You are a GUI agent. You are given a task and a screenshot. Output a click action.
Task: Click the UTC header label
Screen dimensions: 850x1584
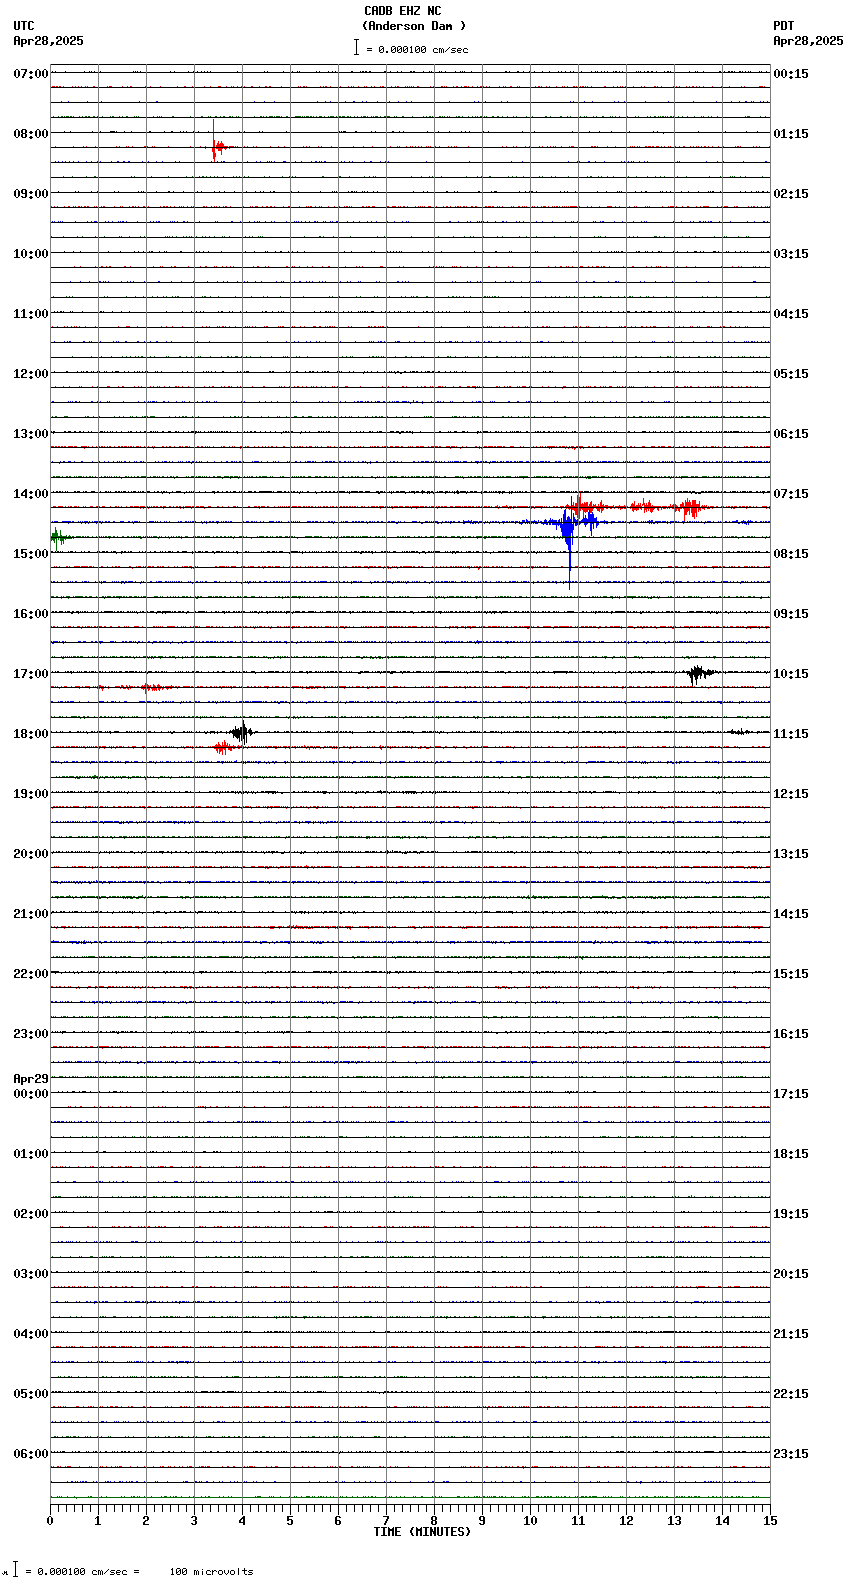pos(24,26)
